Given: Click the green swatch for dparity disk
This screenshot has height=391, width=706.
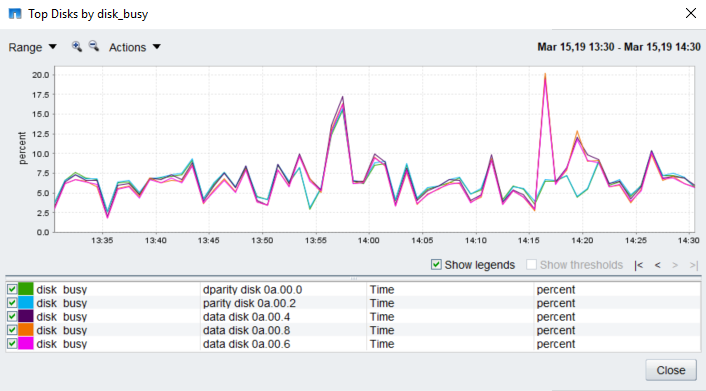Looking at the screenshot, I should 26,289.
